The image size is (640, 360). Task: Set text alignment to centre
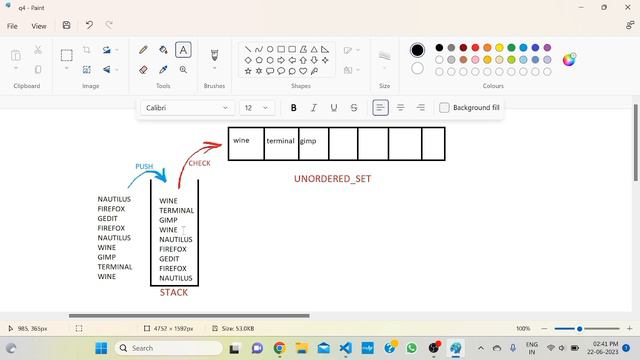click(400, 108)
